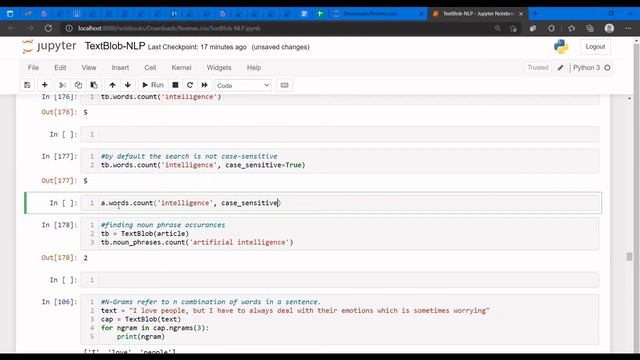
Task: Click the empty cell below Out[176]
Action: click(340, 134)
